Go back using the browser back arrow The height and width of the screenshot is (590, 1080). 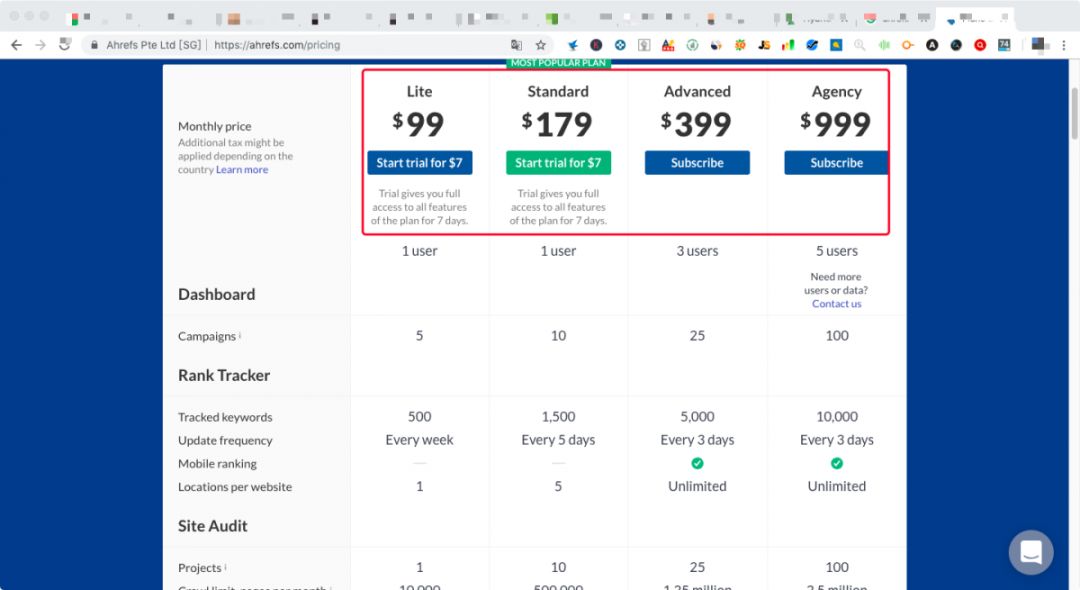17,45
